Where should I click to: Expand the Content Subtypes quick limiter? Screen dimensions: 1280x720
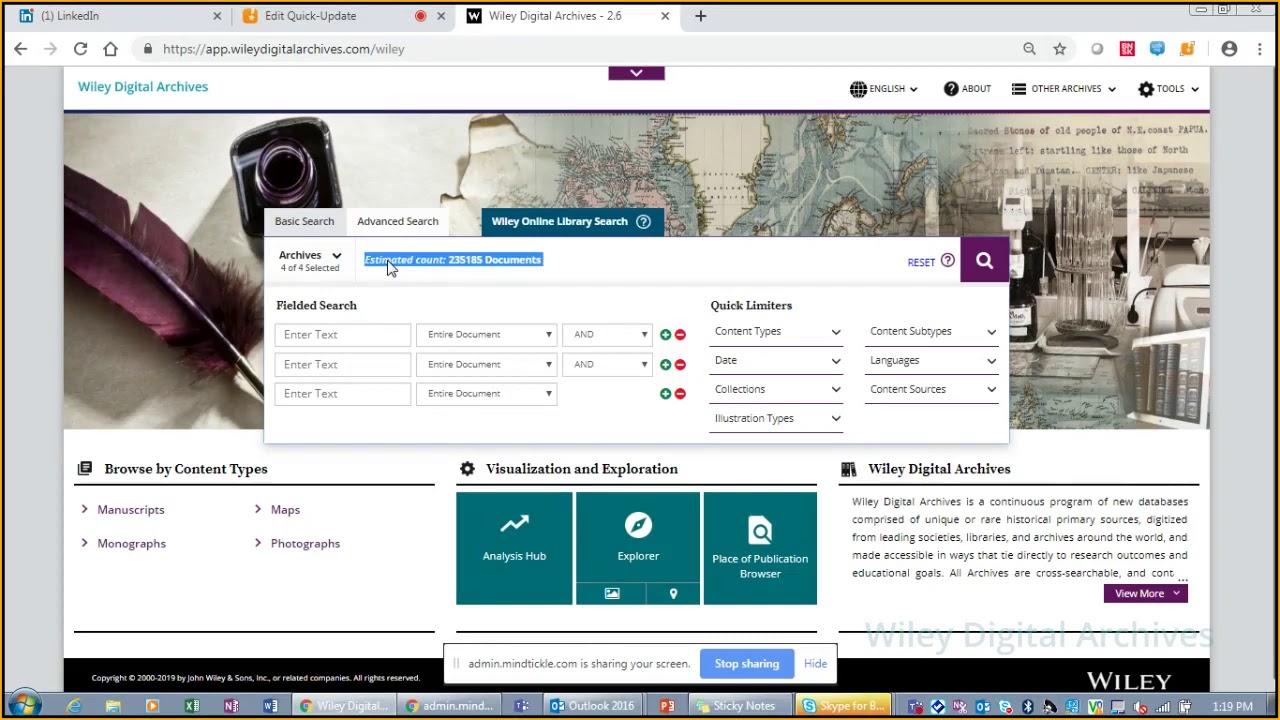tap(932, 332)
